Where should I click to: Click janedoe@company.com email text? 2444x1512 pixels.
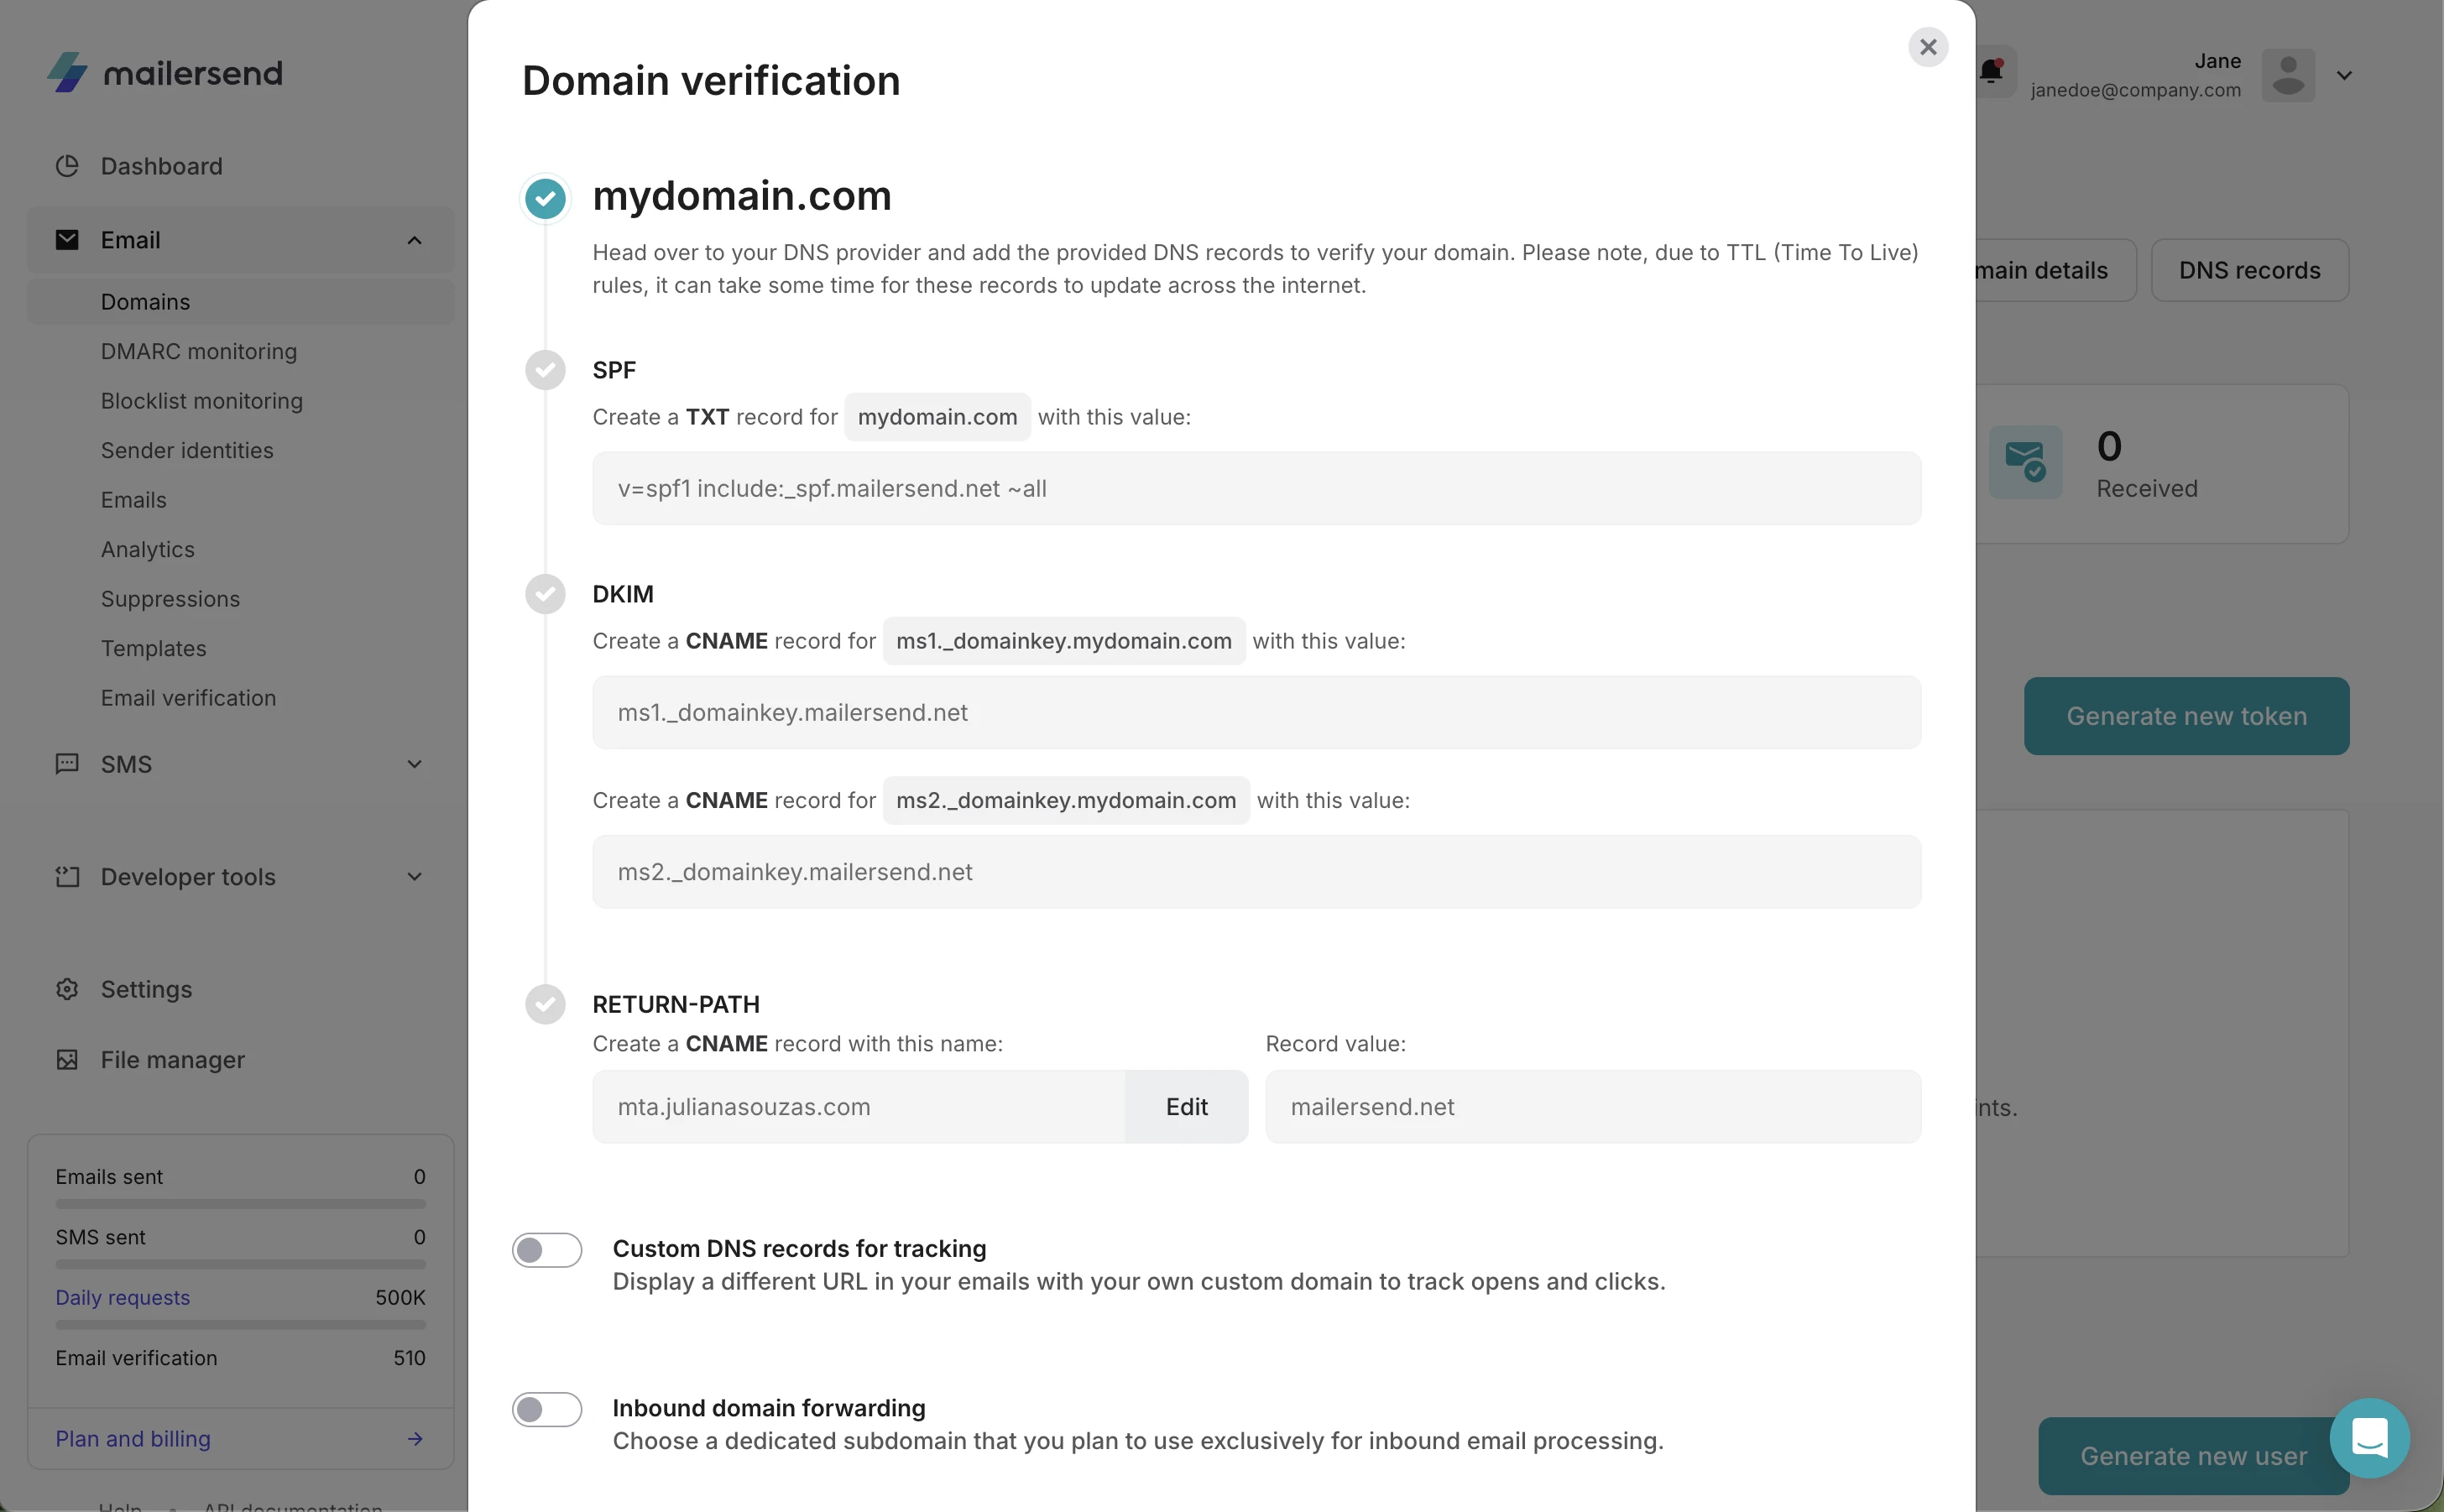(x=2135, y=90)
